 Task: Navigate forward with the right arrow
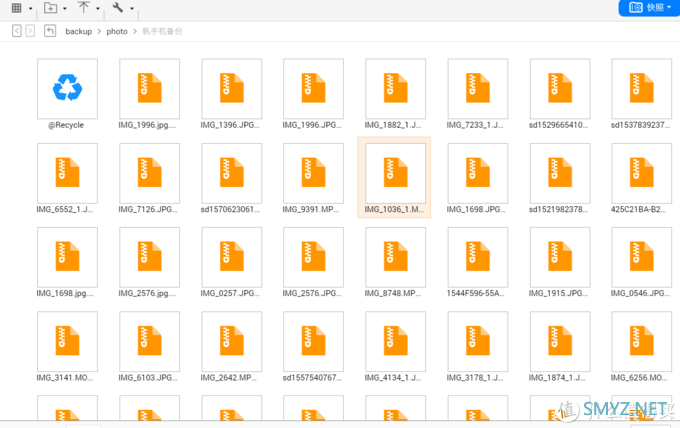point(30,31)
